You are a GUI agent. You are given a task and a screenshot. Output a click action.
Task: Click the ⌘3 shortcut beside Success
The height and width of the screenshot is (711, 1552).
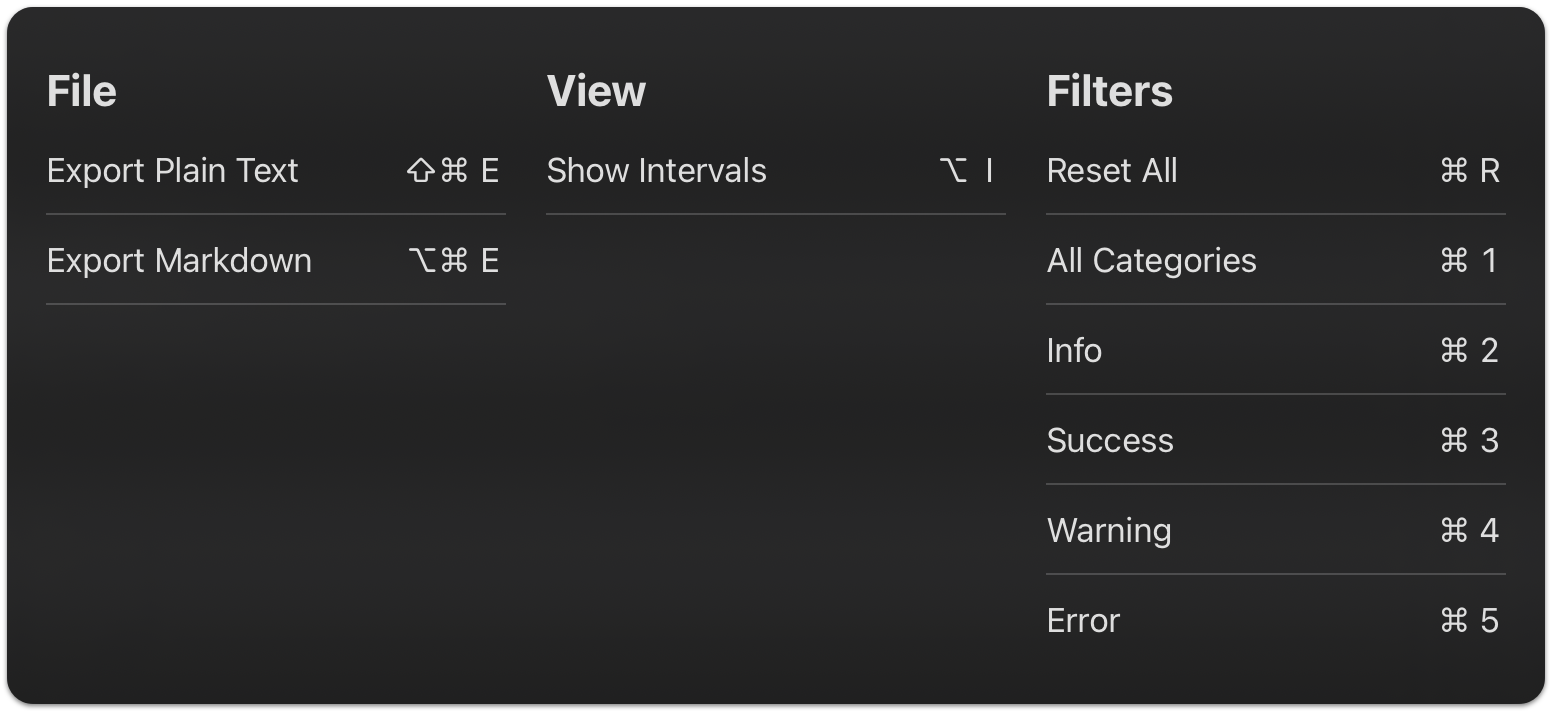click(1467, 441)
